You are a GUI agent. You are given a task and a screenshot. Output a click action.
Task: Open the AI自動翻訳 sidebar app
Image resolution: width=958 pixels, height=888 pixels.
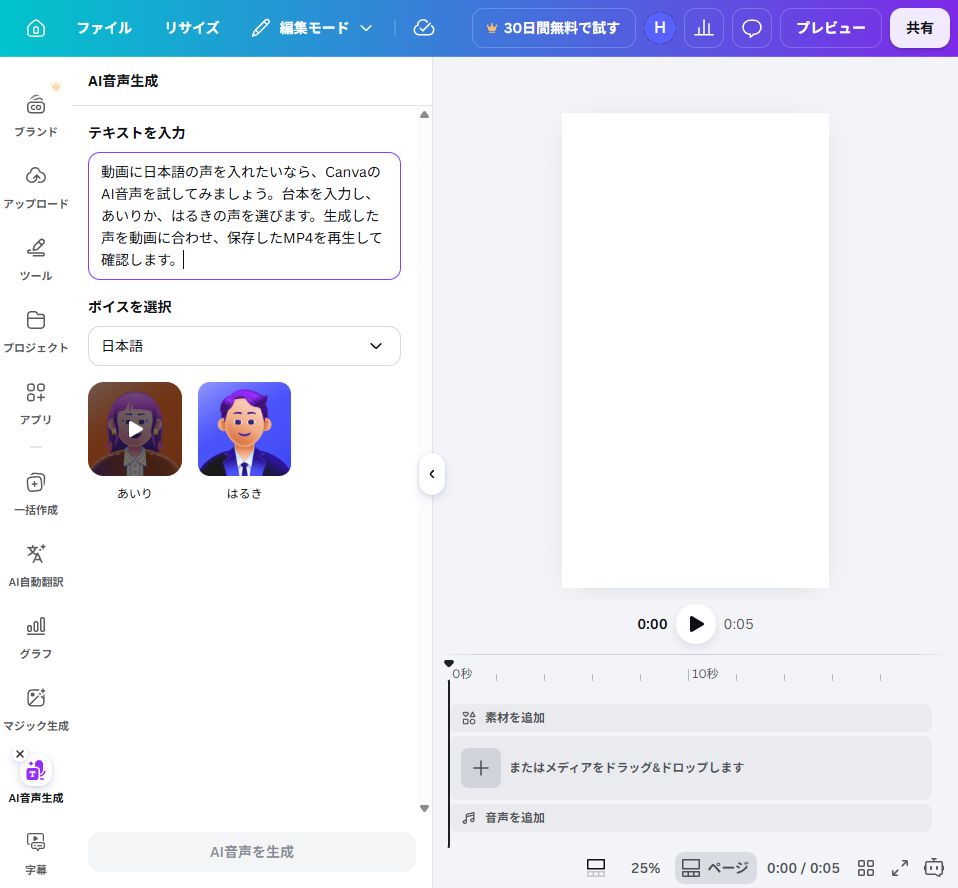point(36,566)
